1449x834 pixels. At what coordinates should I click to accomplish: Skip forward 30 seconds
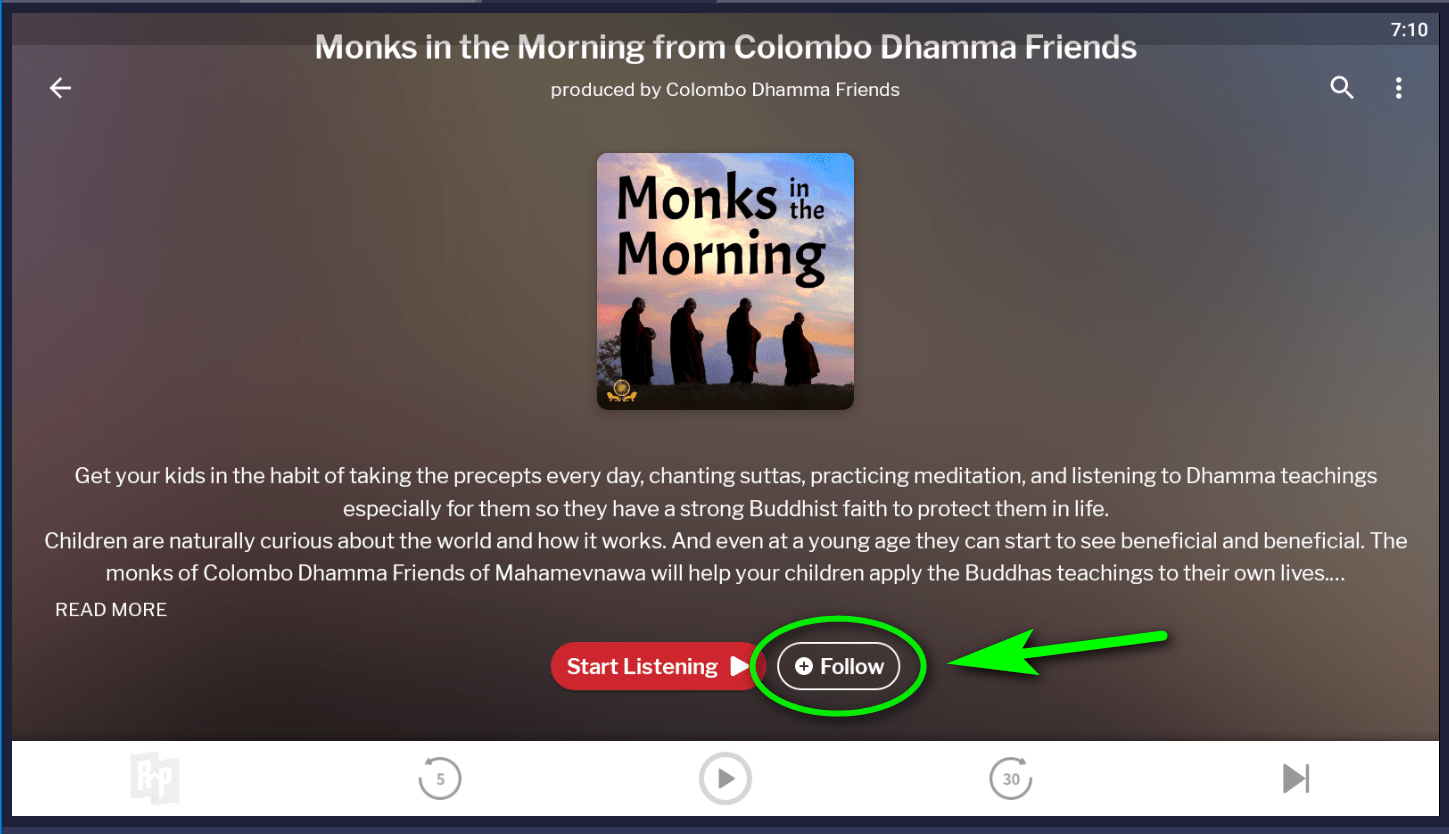click(x=1011, y=778)
